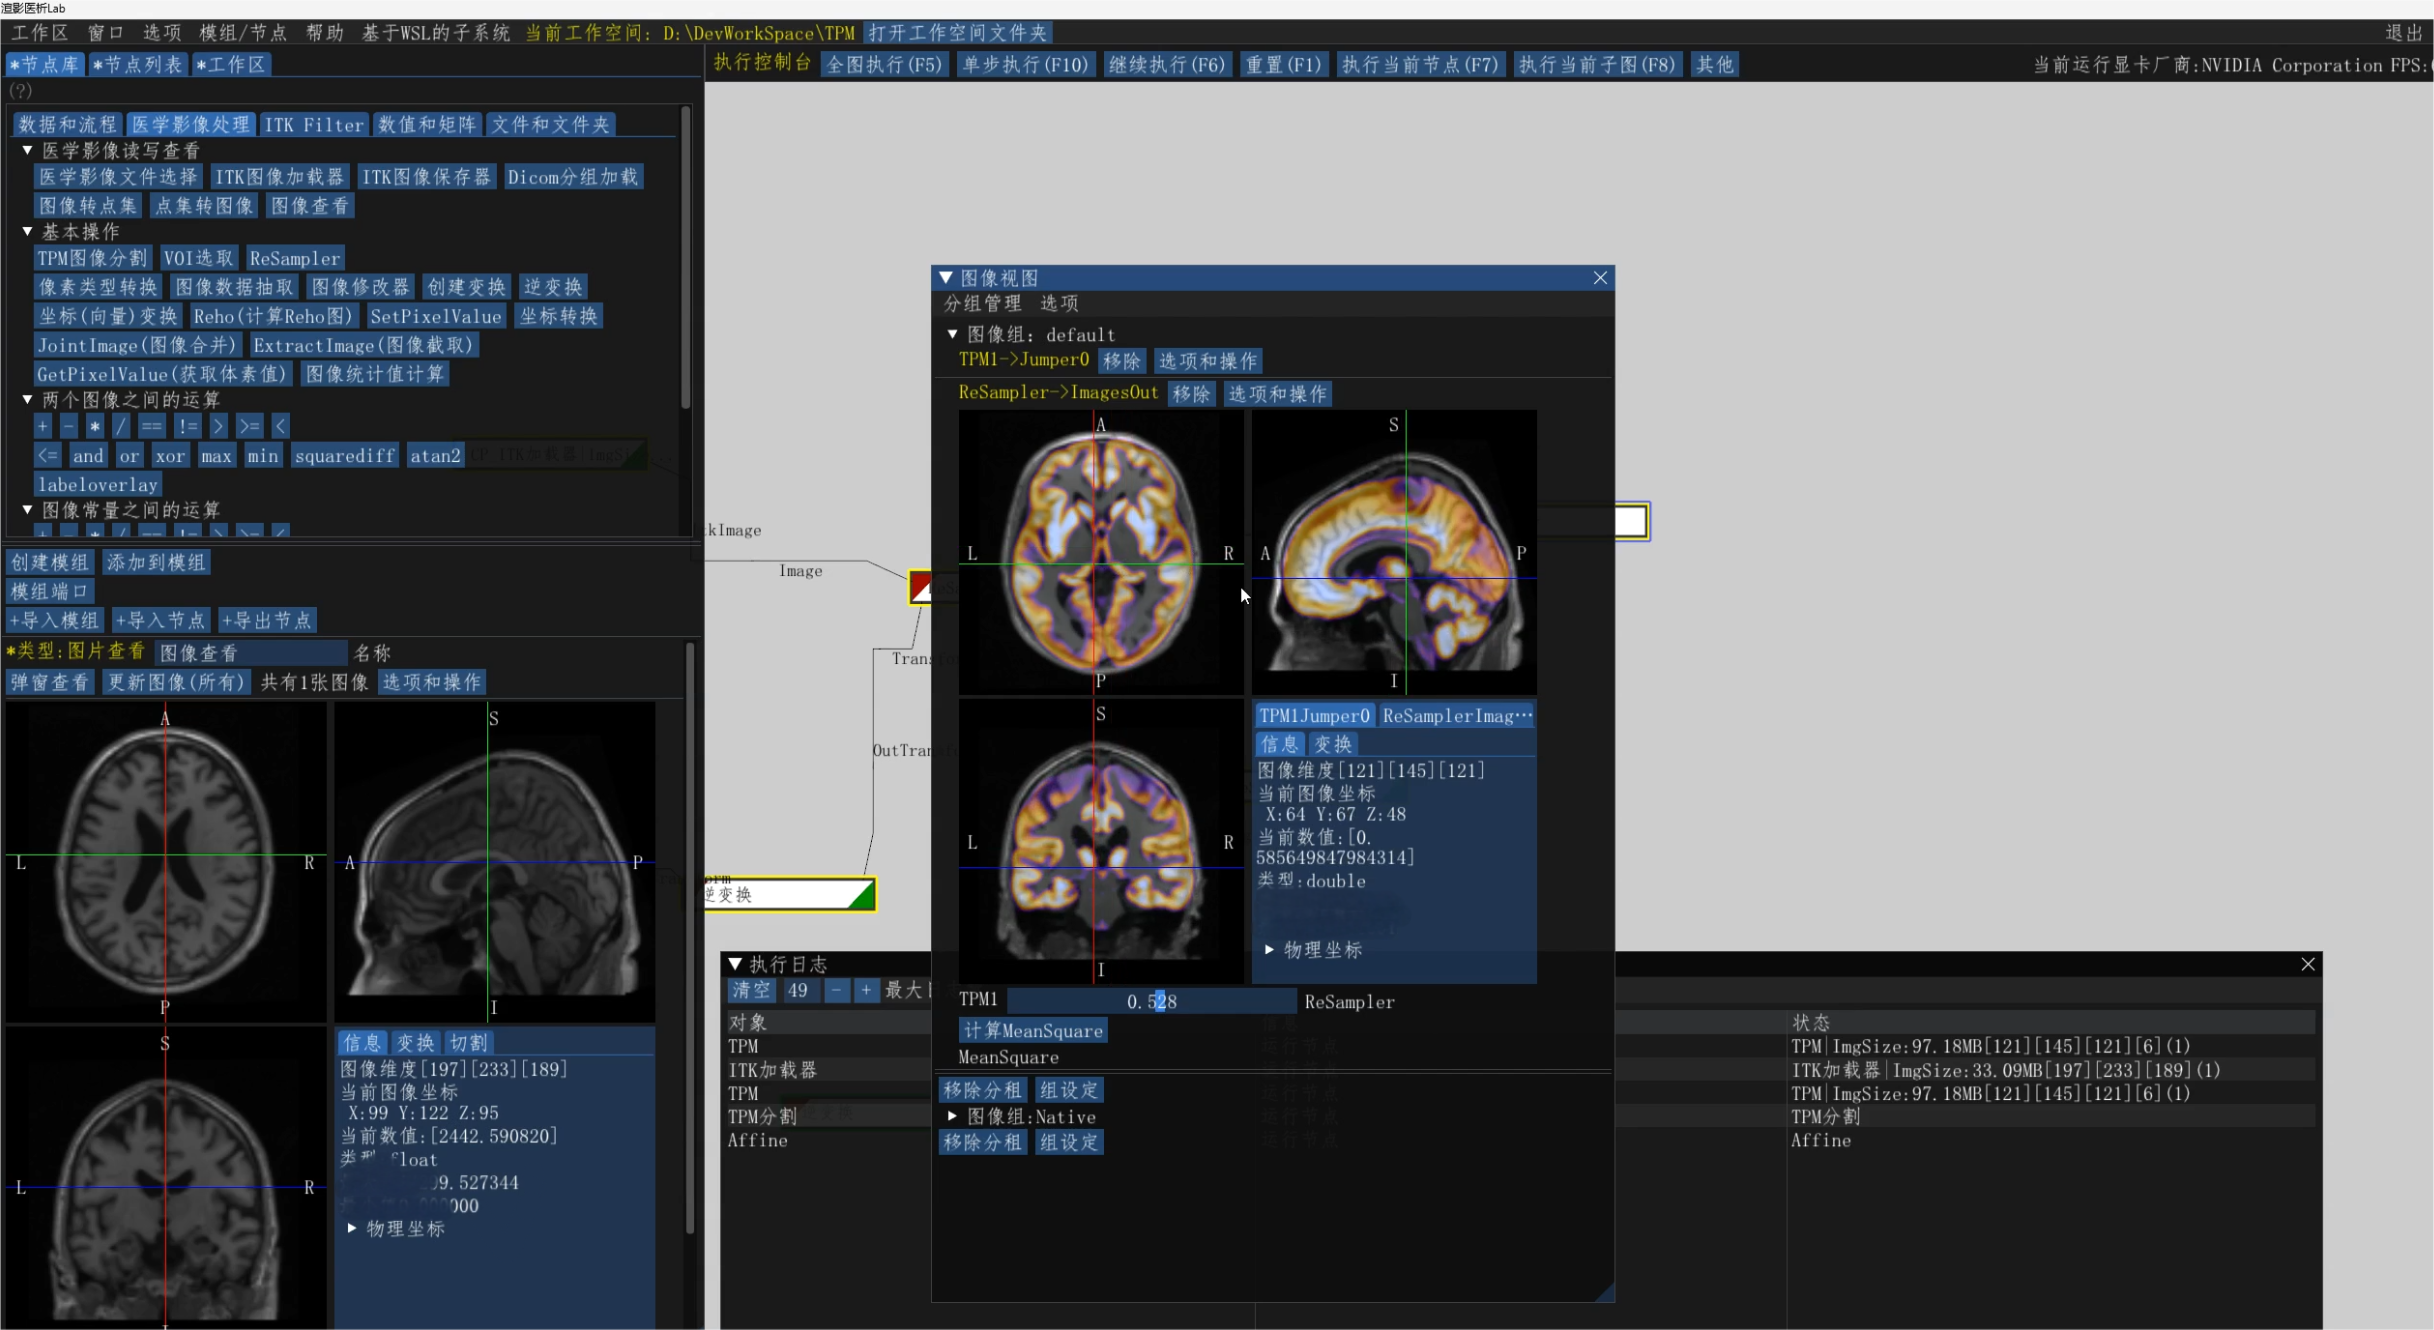Select the TPM图像分割 node tool

[x=92, y=257]
